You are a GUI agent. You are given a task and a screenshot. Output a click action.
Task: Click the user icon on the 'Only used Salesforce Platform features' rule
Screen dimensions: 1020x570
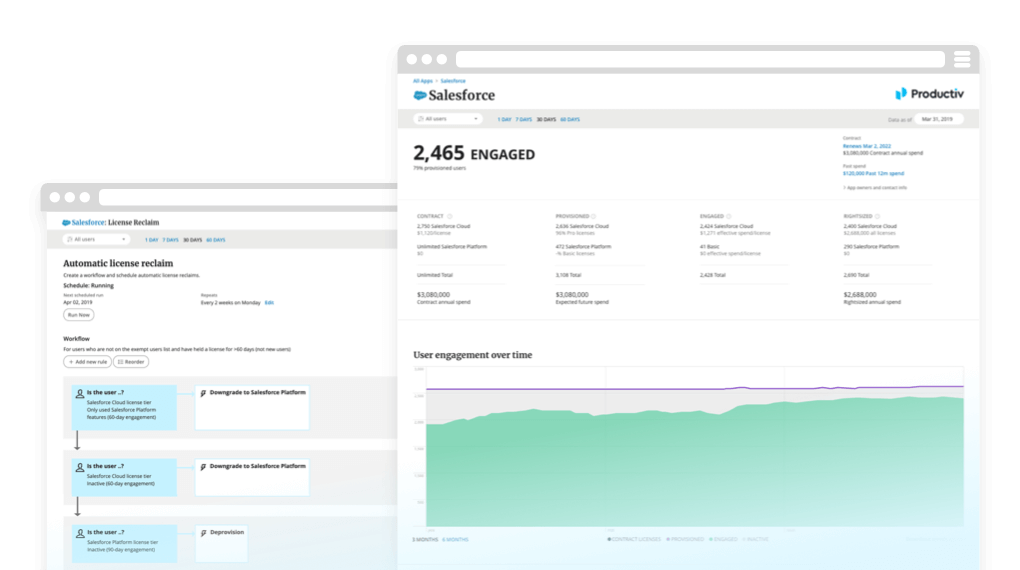point(80,393)
